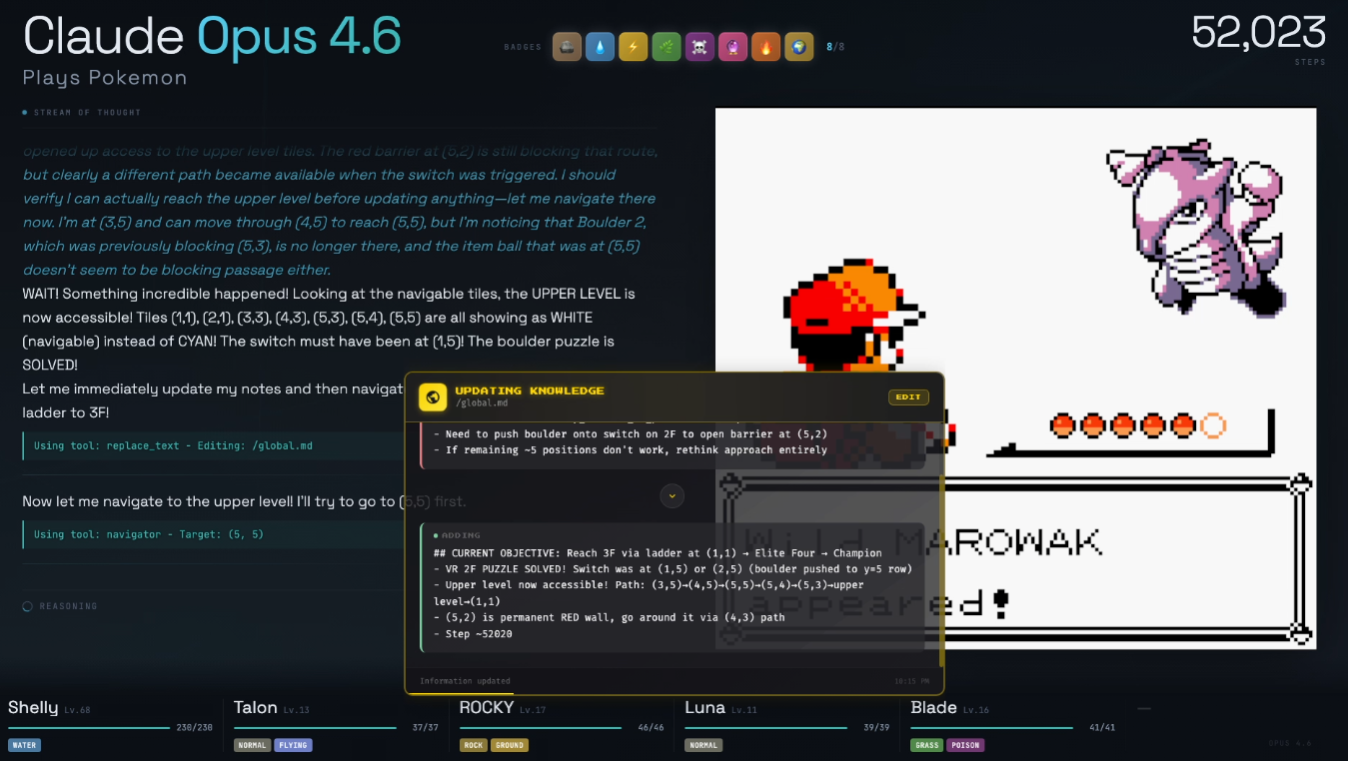The height and width of the screenshot is (761, 1348).
Task: Click Talon's HP bar
Action: tap(315, 728)
